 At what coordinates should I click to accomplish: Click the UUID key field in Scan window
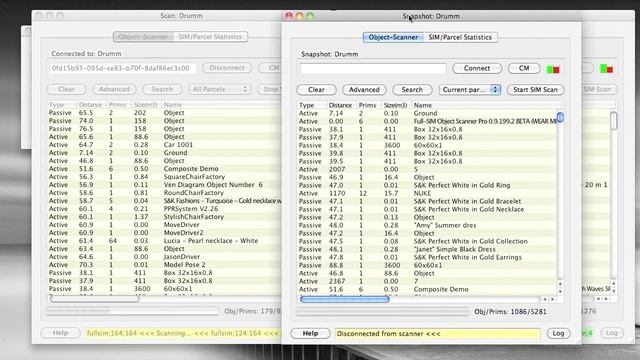(x=122, y=68)
